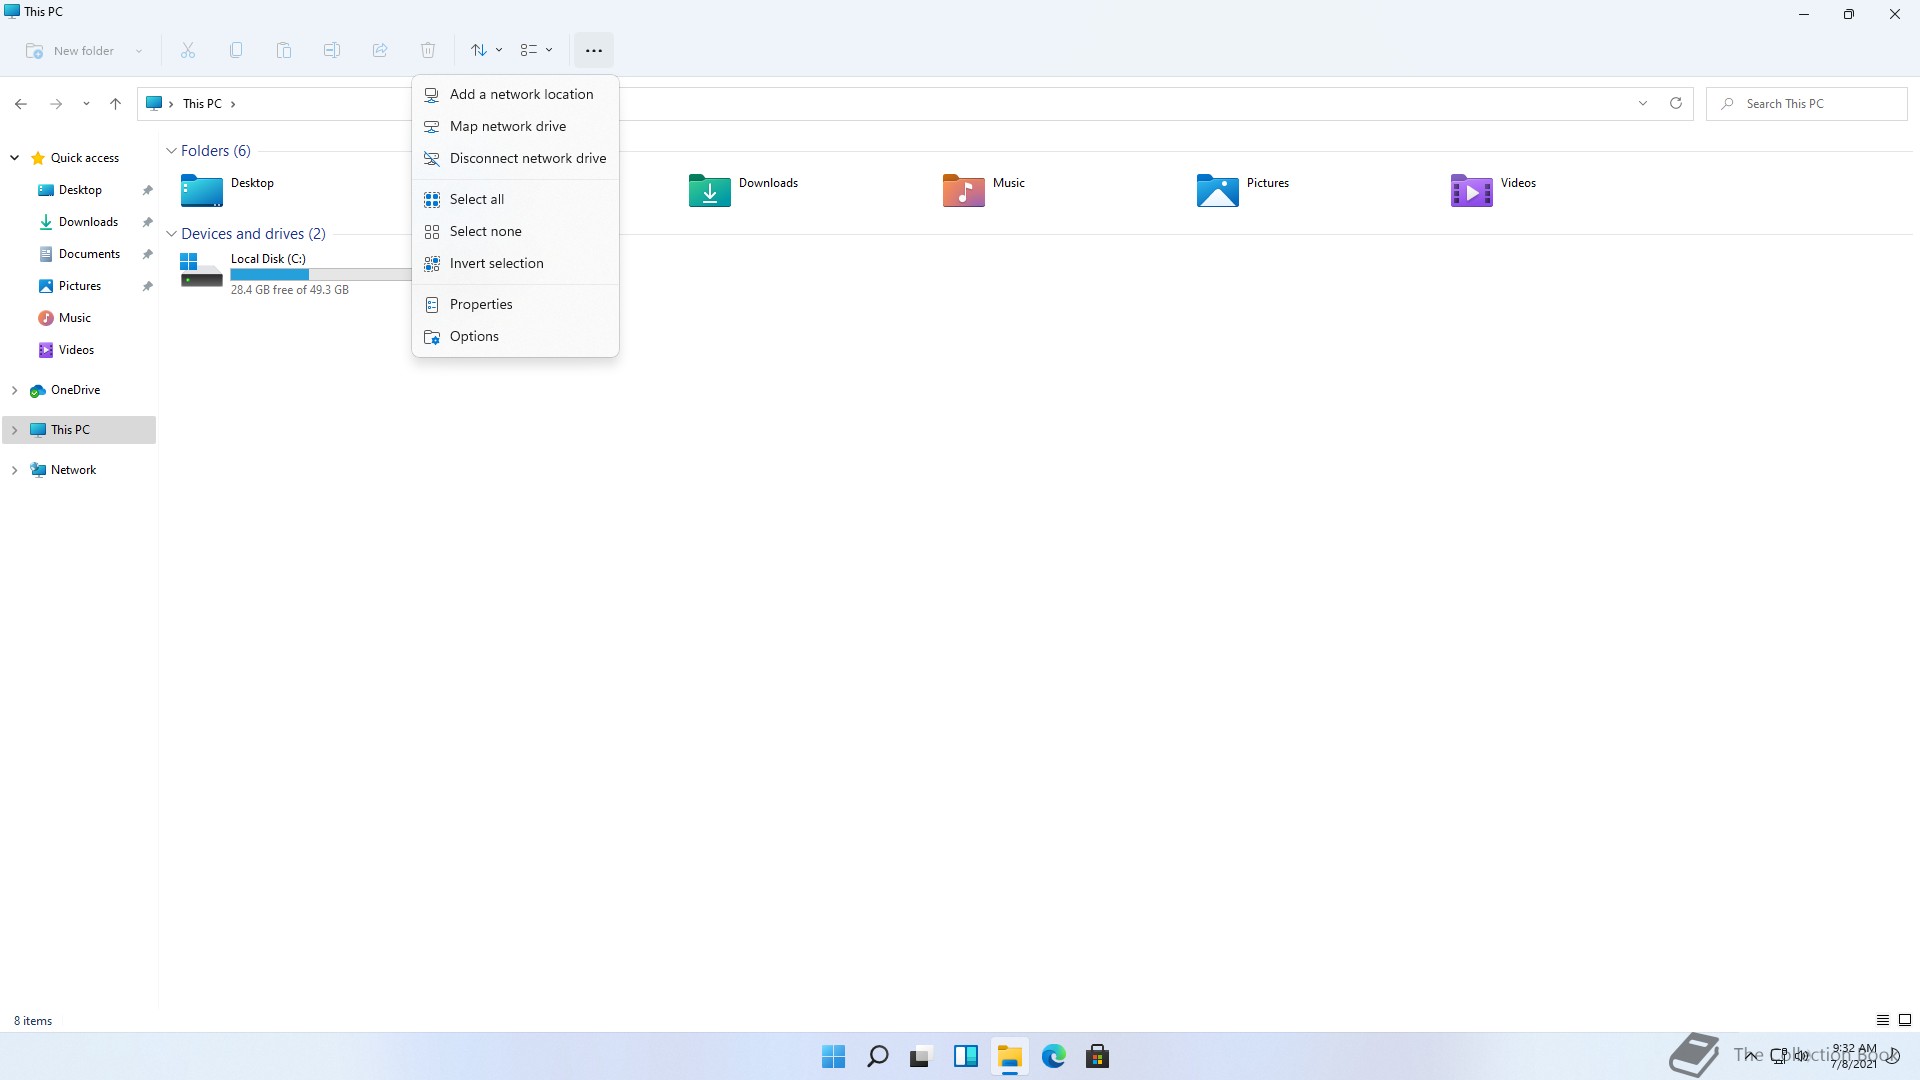
Task: Click the New folder button
Action: 70,51
